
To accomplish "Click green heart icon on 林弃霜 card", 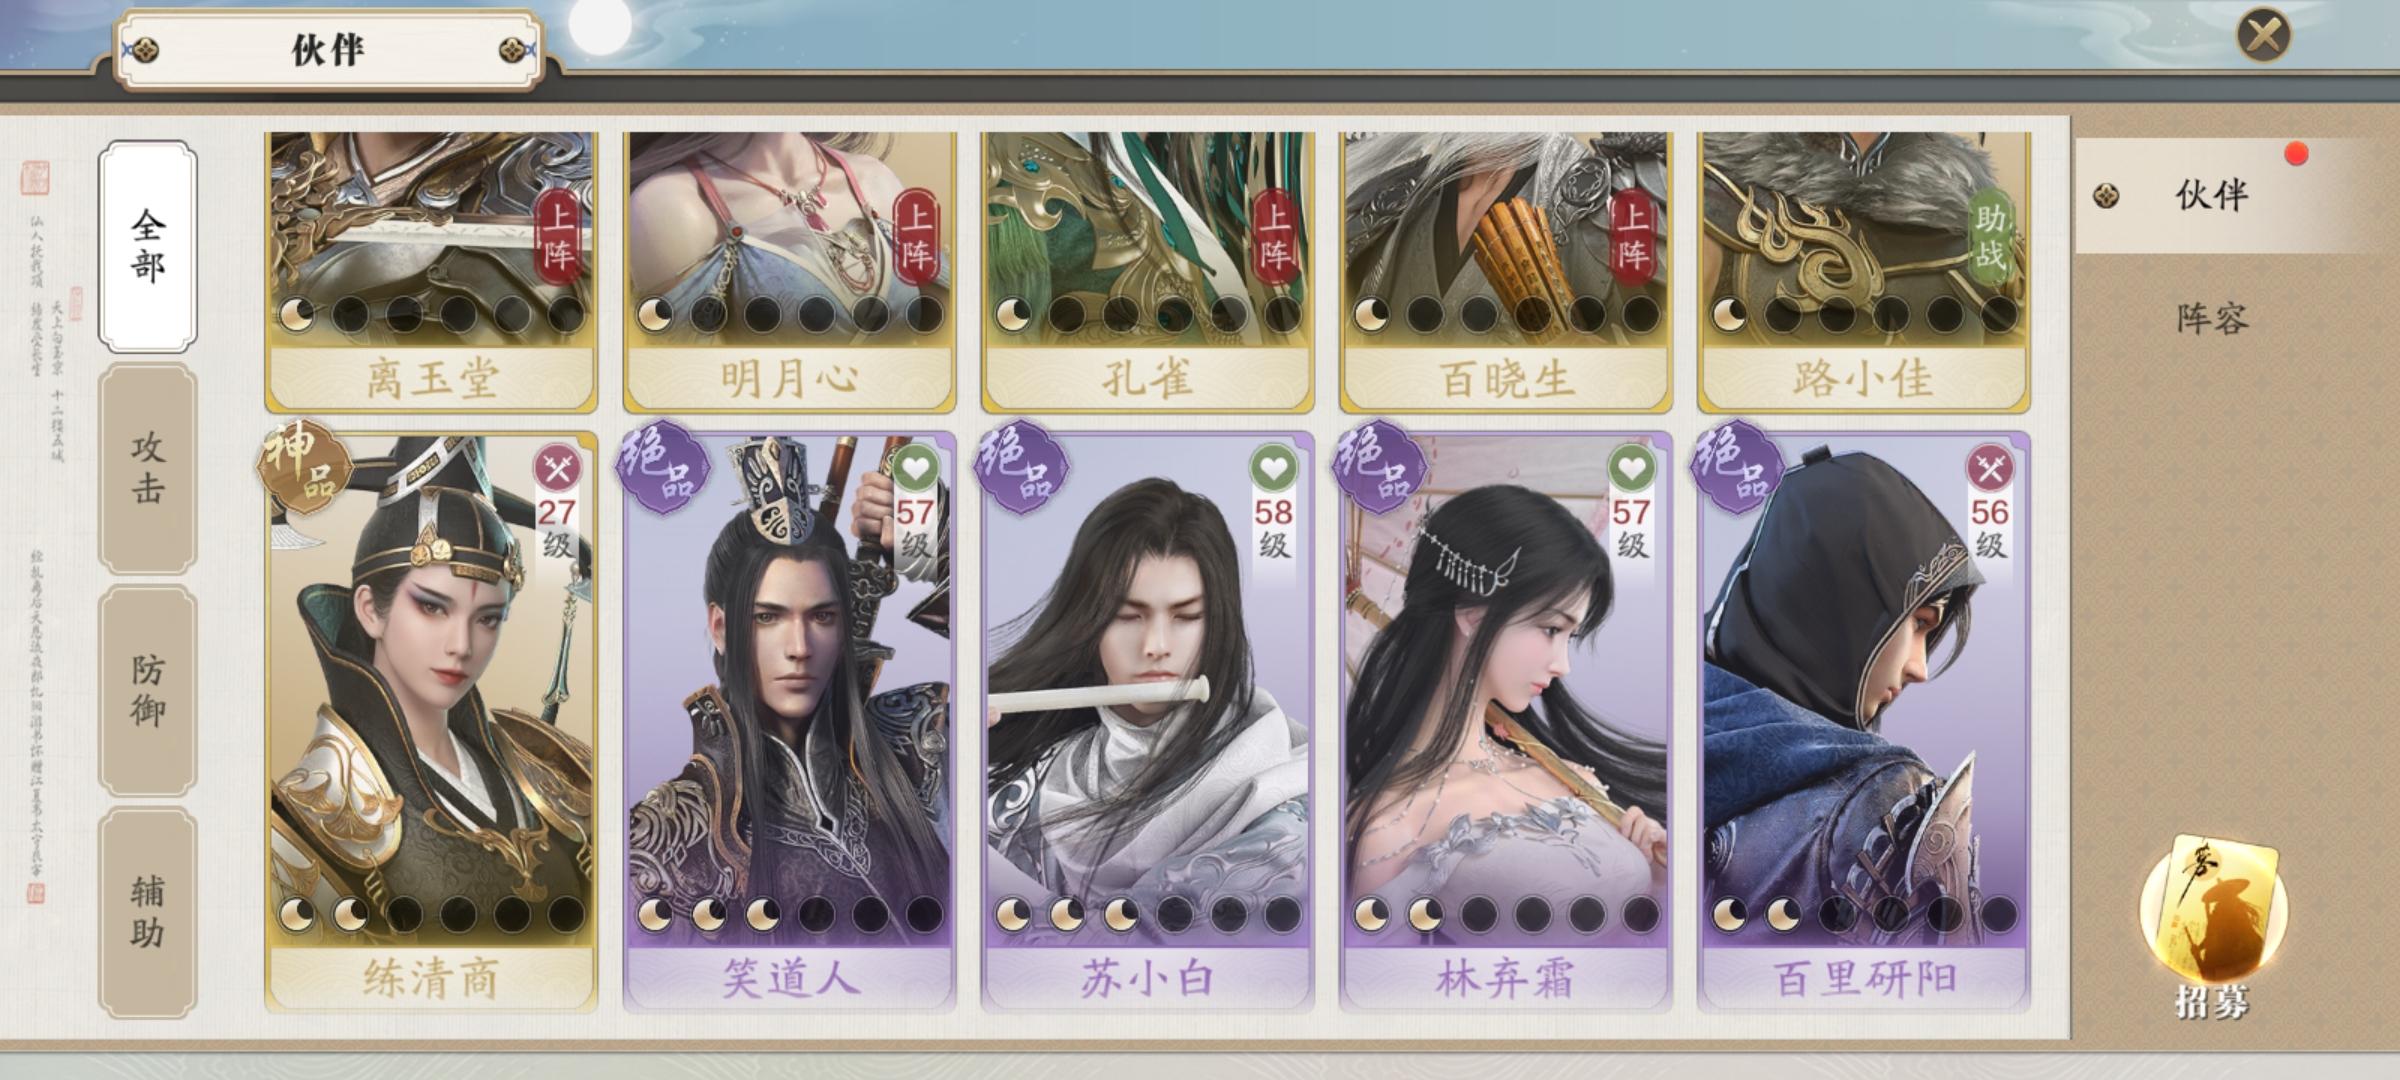I will click(x=1631, y=468).
